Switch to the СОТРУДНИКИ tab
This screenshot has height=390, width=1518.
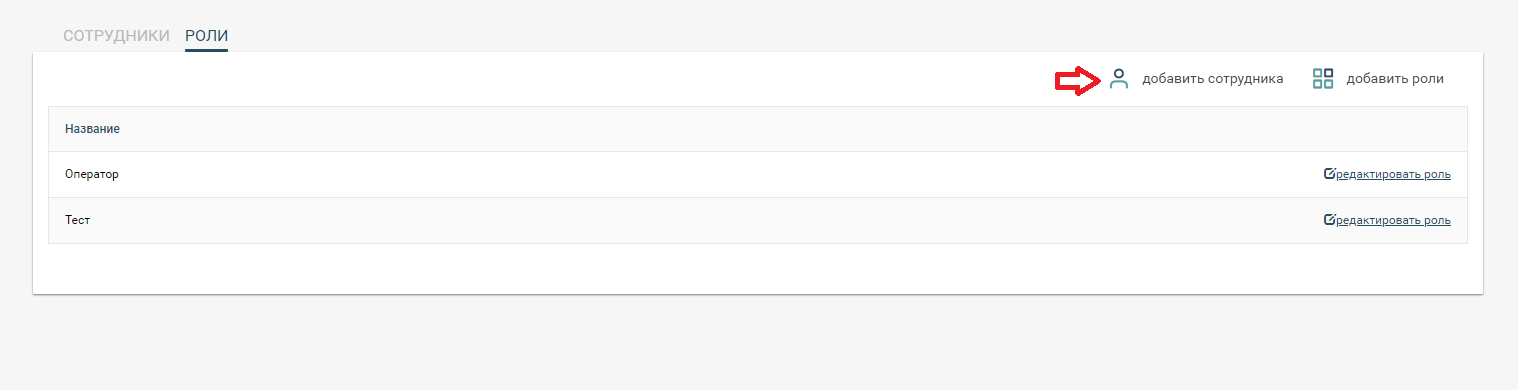(117, 36)
